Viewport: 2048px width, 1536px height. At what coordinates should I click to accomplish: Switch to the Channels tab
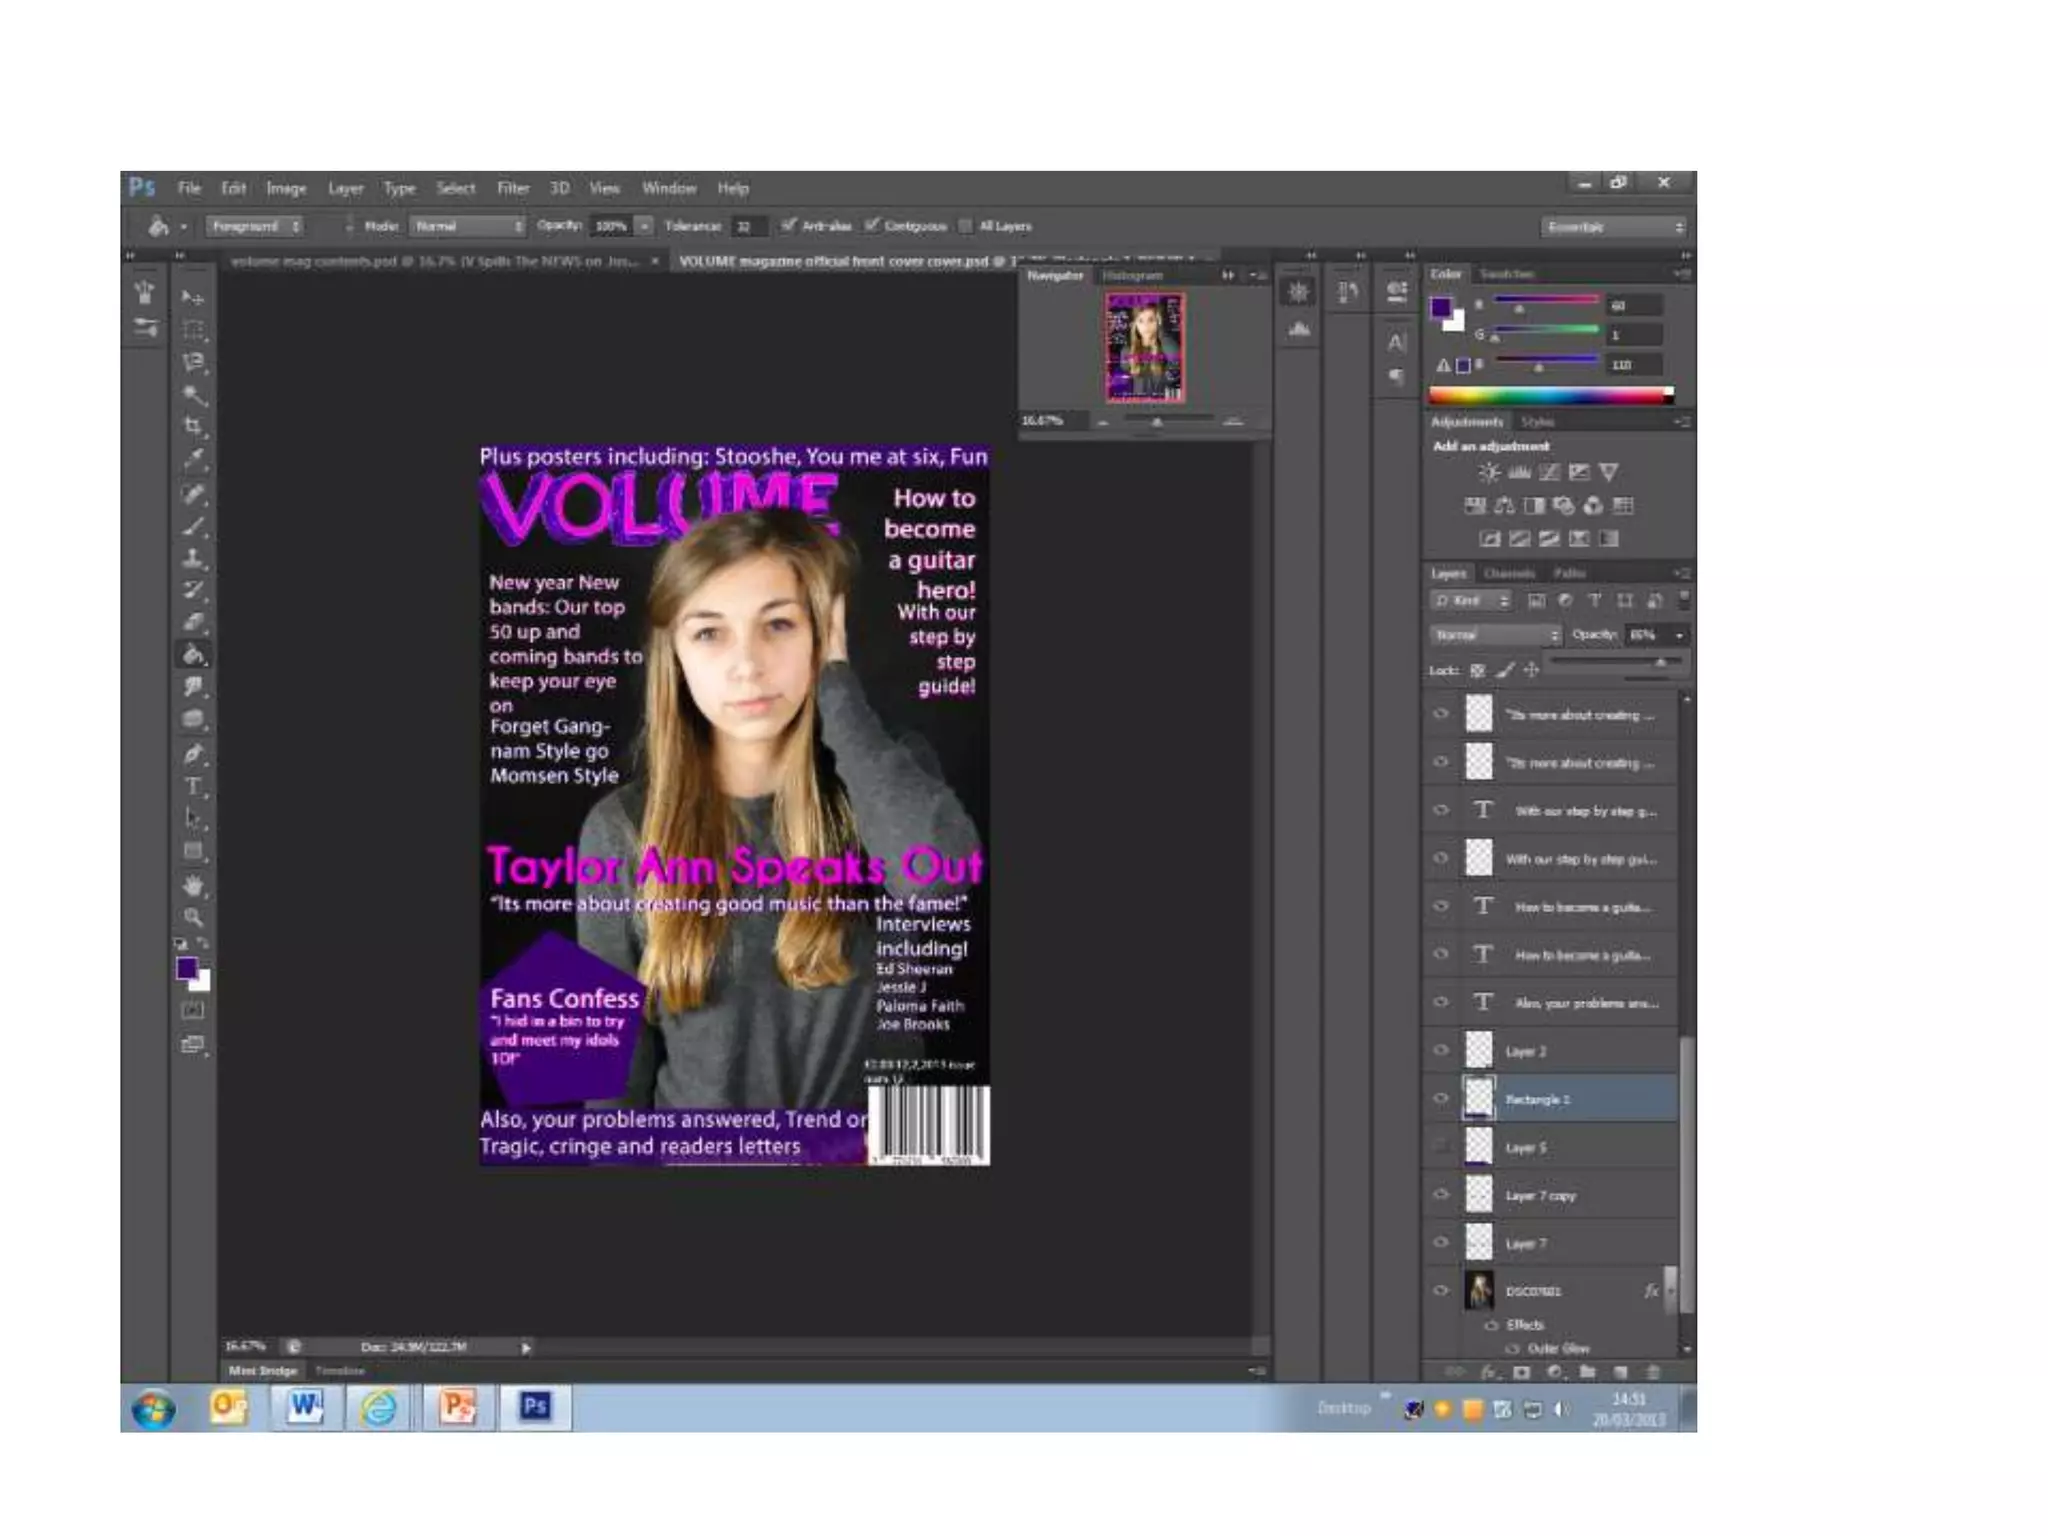(x=1508, y=573)
